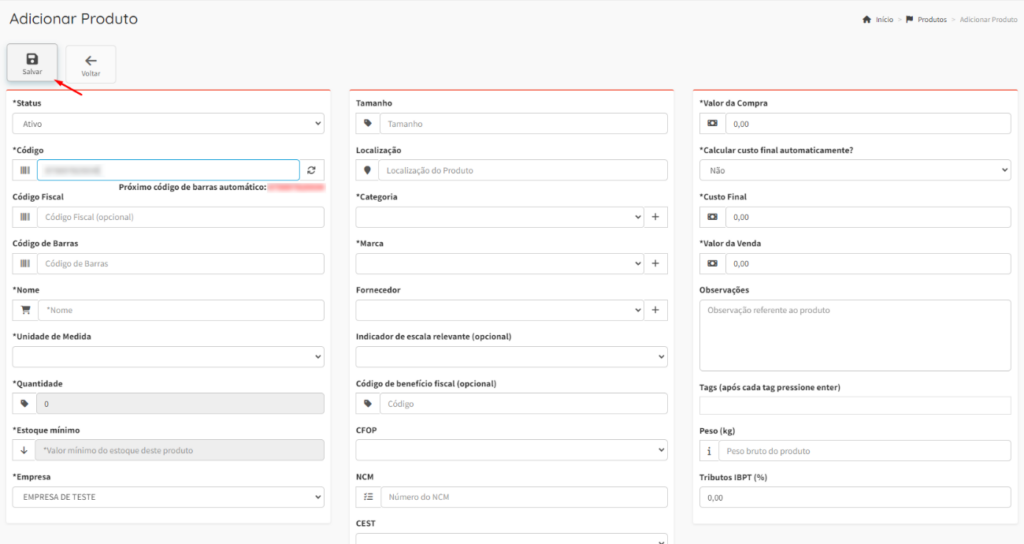Regenerate the product code with refresh icon
This screenshot has height=544, width=1024.
(x=311, y=170)
